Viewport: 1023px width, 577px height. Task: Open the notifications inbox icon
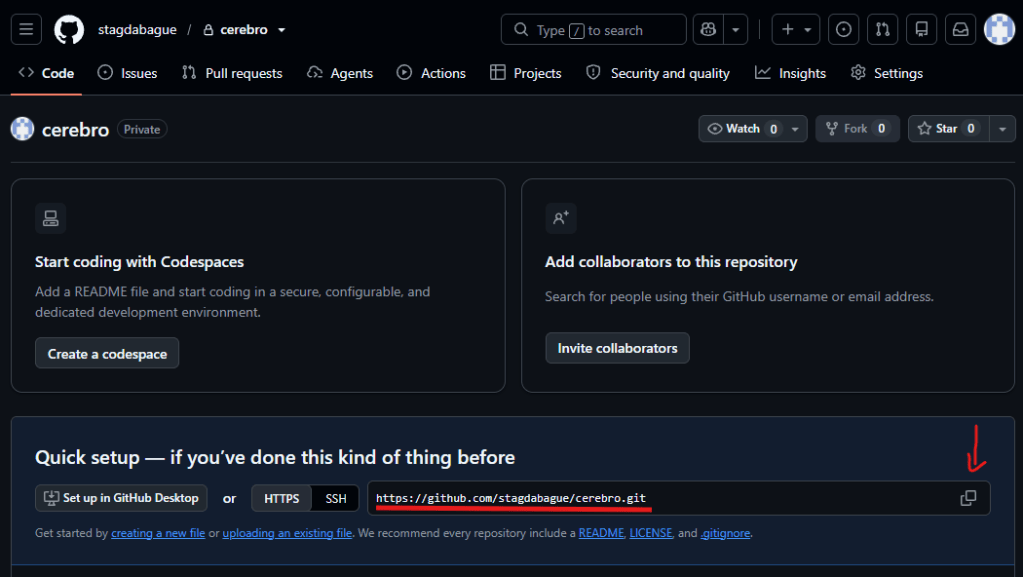(x=960, y=29)
